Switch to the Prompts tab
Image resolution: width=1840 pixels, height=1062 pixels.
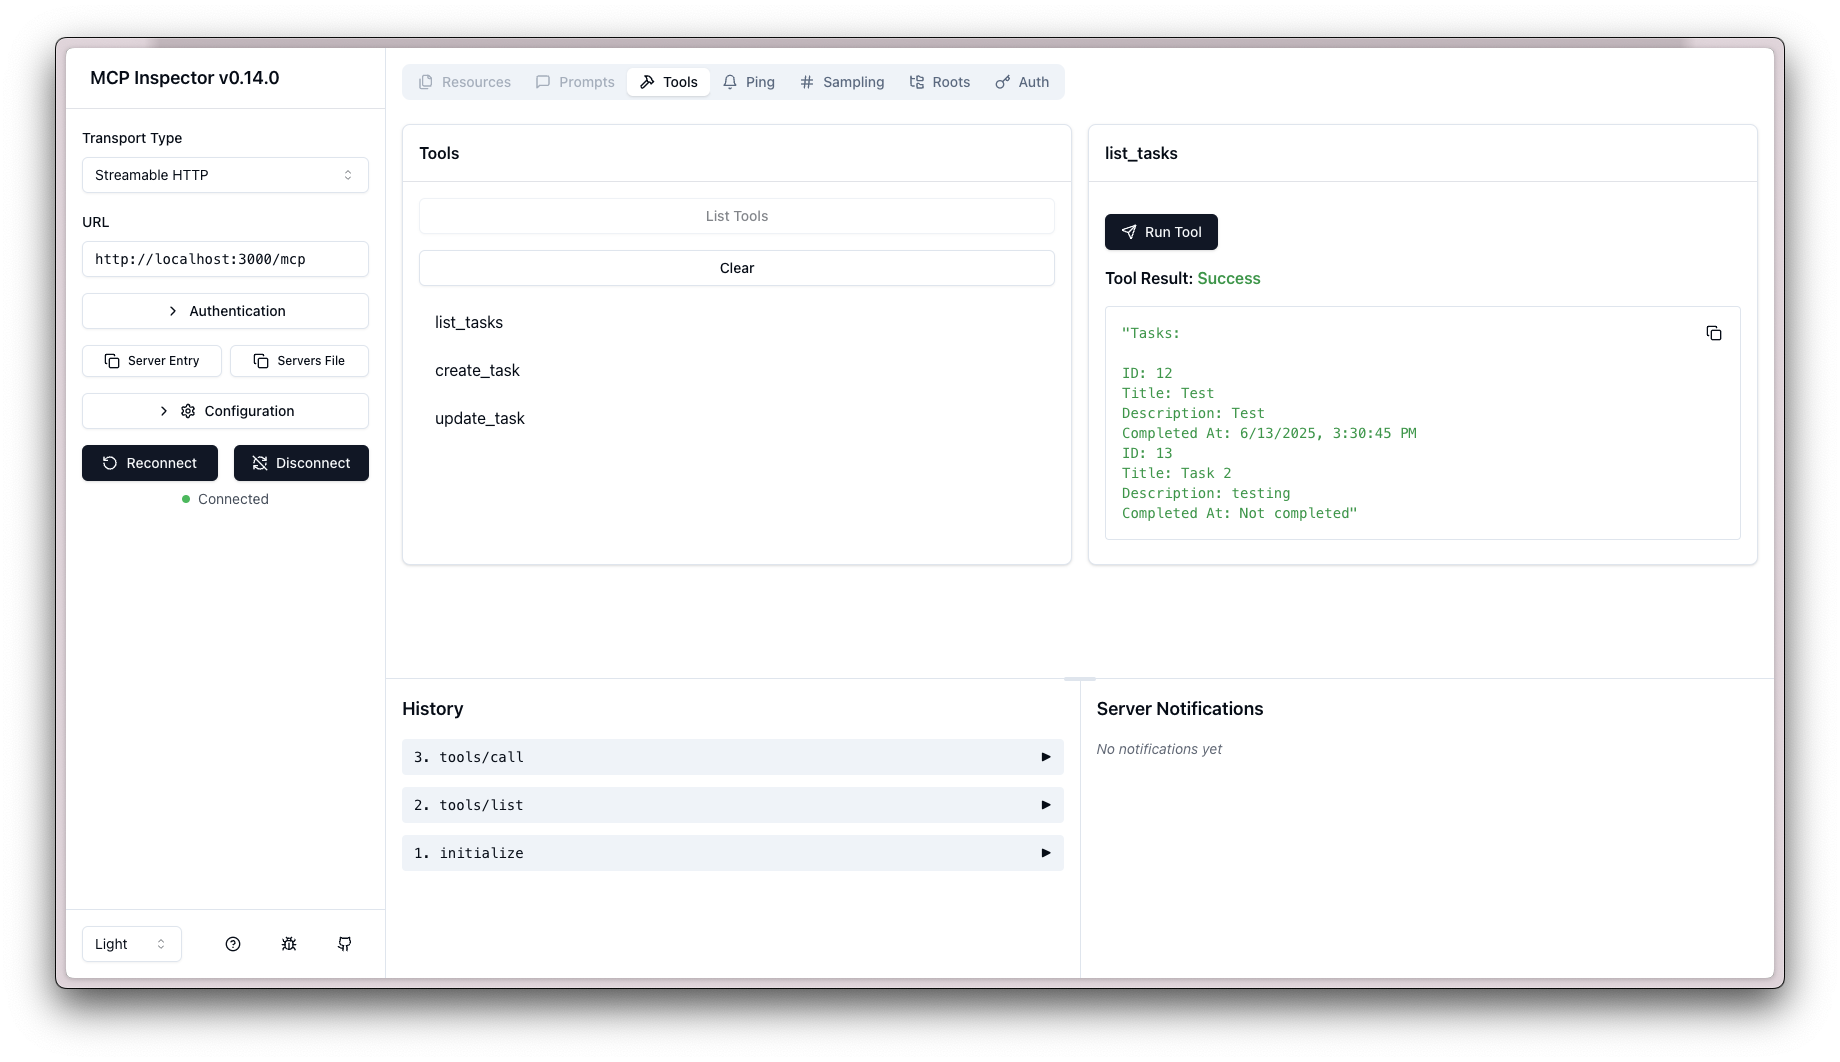[576, 82]
